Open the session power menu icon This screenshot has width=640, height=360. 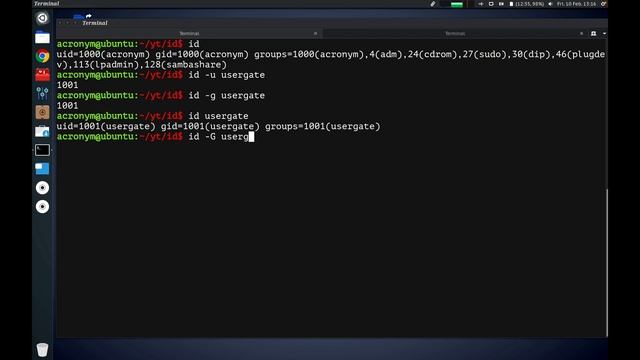pyautogui.click(x=603, y=4)
